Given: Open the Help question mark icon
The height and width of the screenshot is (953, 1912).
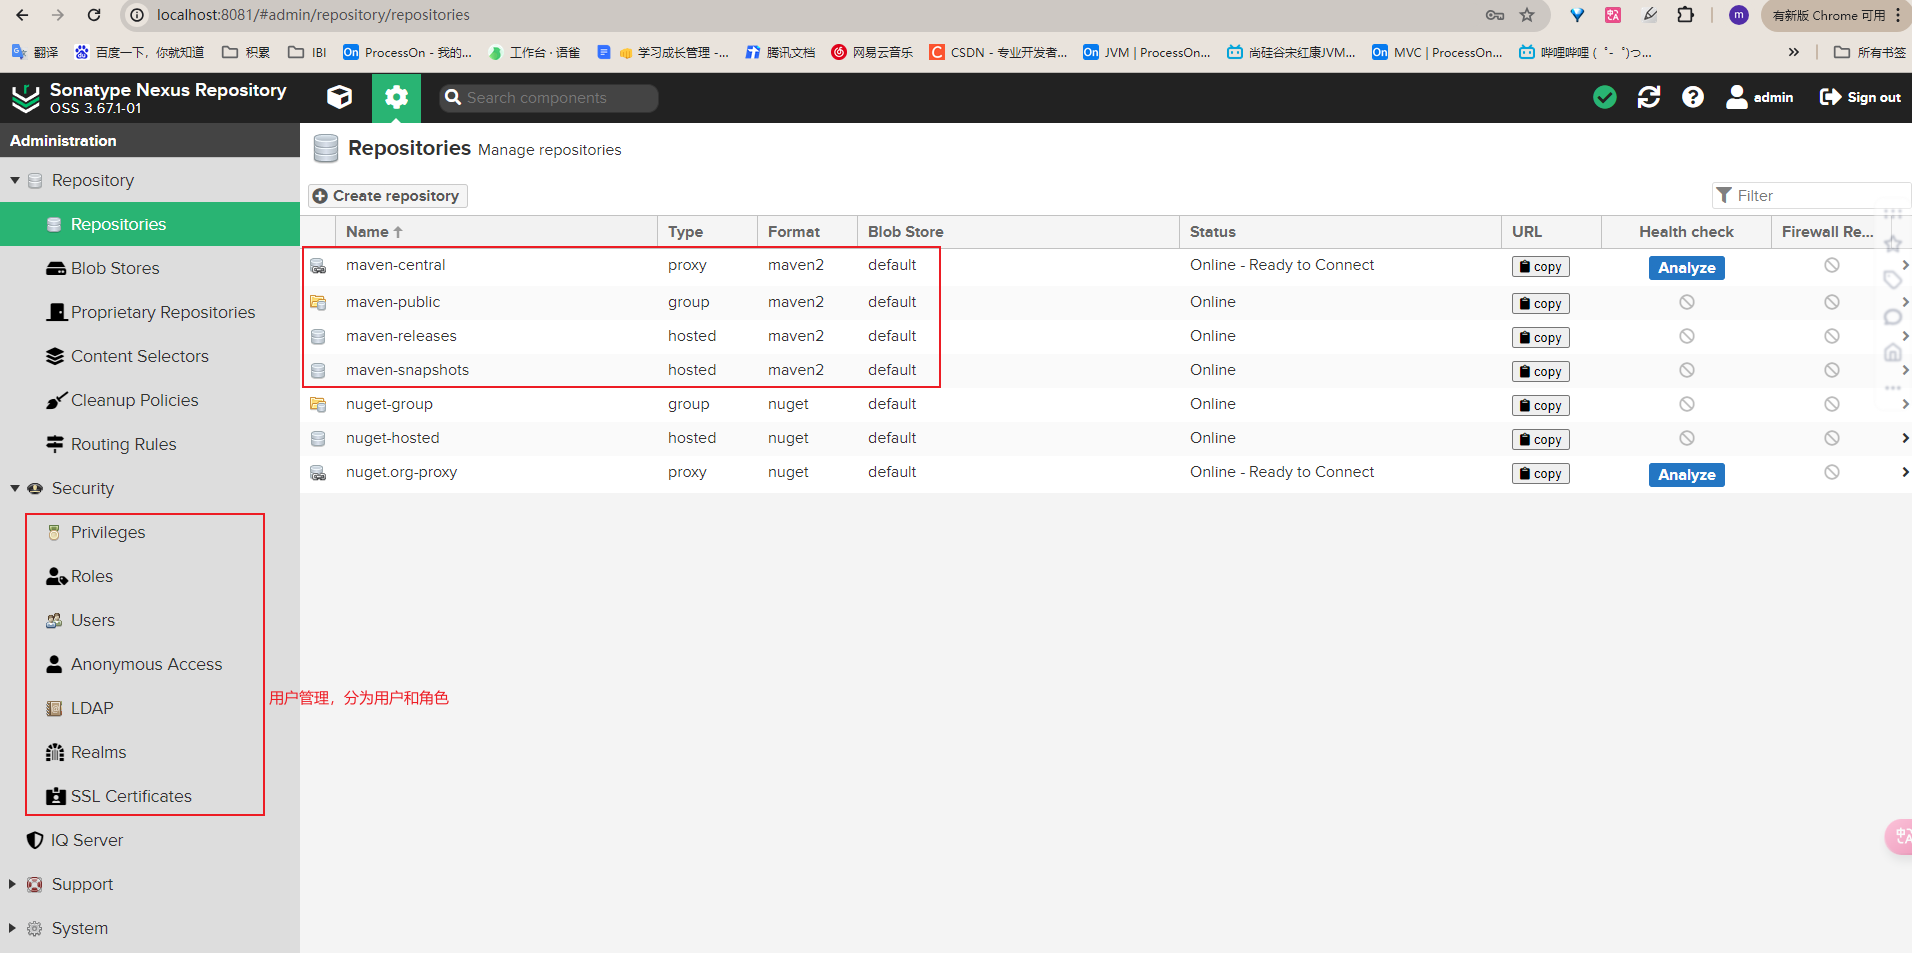Looking at the screenshot, I should point(1692,97).
